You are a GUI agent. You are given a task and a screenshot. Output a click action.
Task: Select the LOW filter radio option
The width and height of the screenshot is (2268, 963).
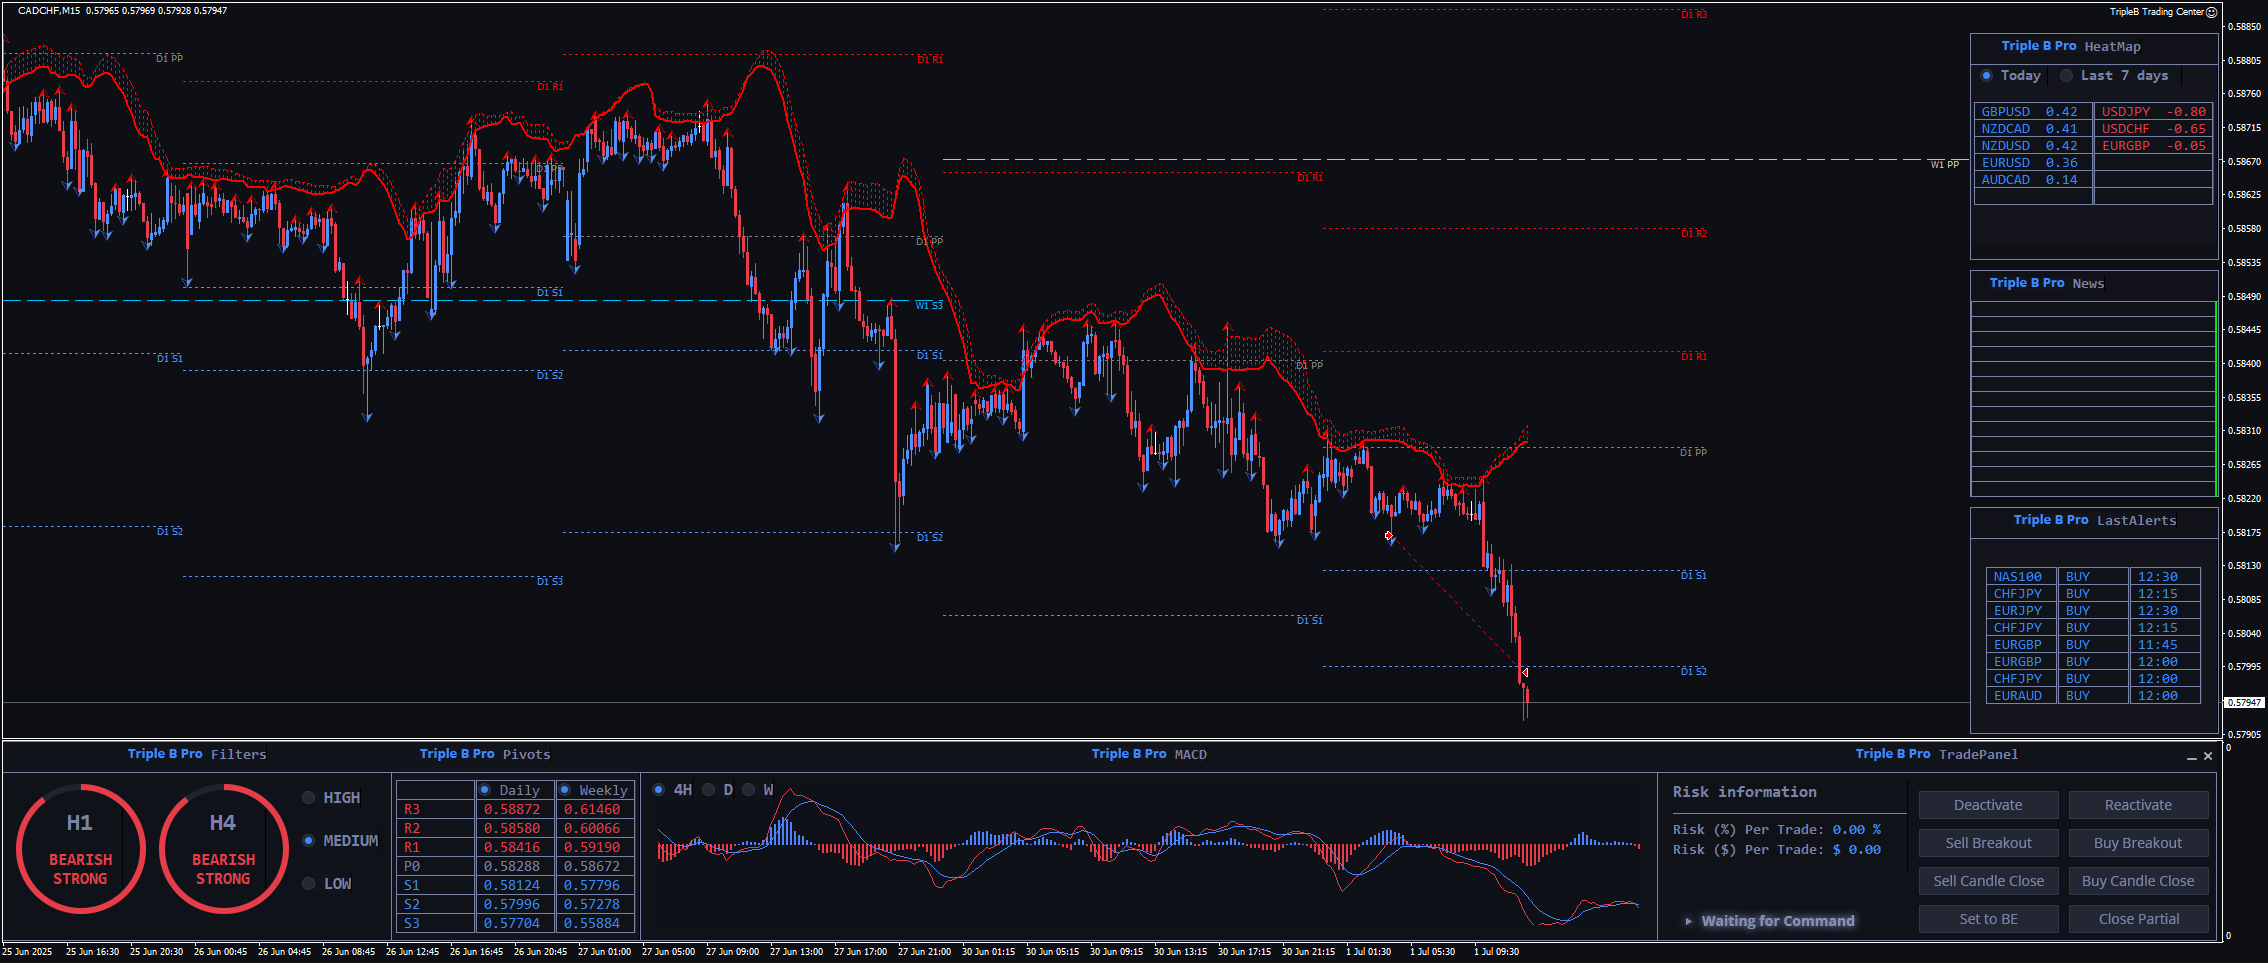click(309, 884)
